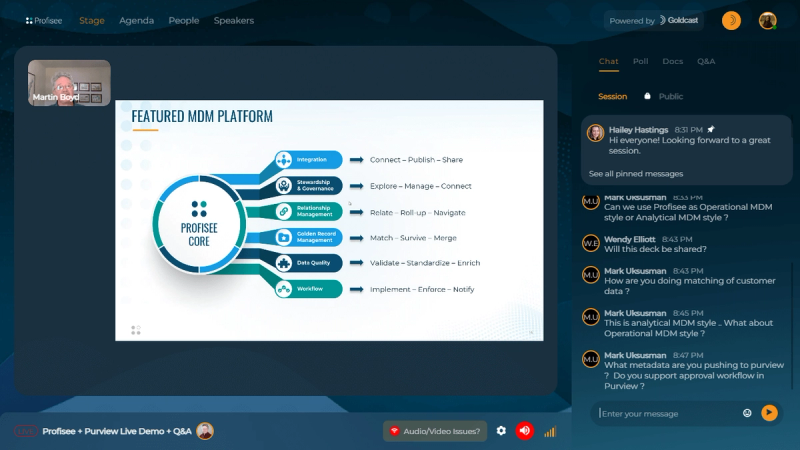Open settings gear icon
Image resolution: width=800 pixels, height=450 pixels.
501,431
